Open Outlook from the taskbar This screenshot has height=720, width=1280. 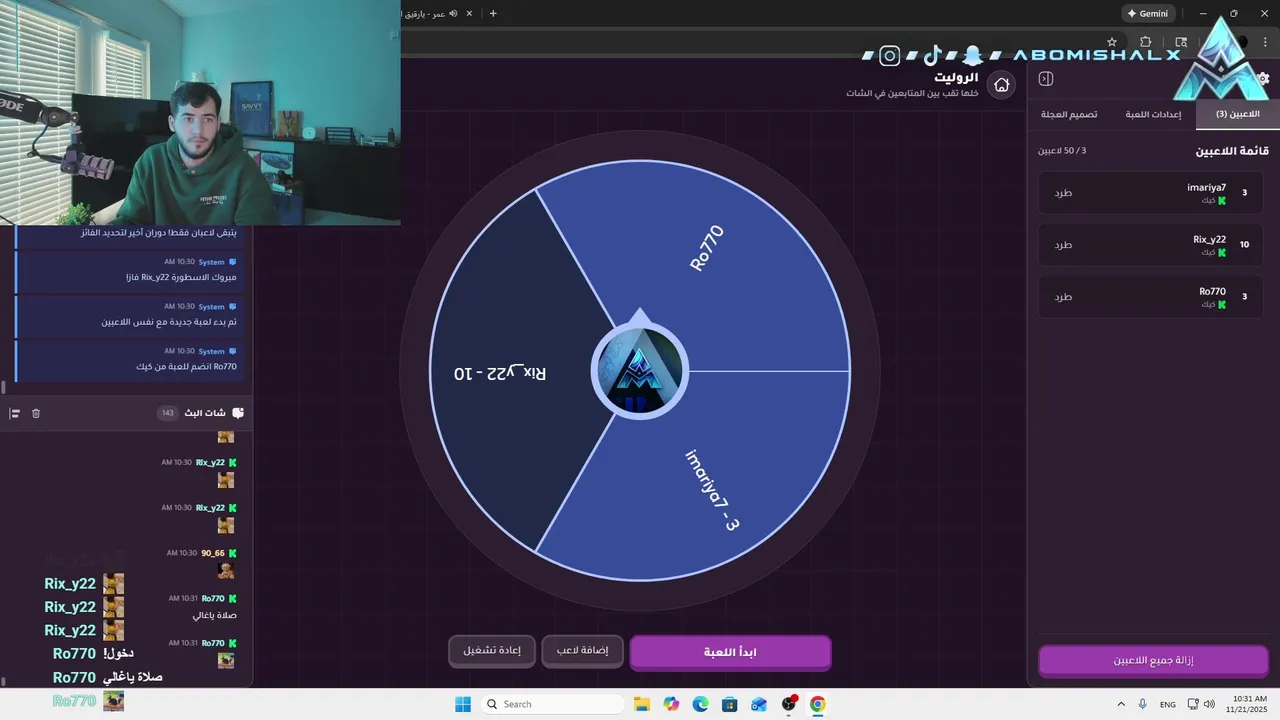coord(759,704)
